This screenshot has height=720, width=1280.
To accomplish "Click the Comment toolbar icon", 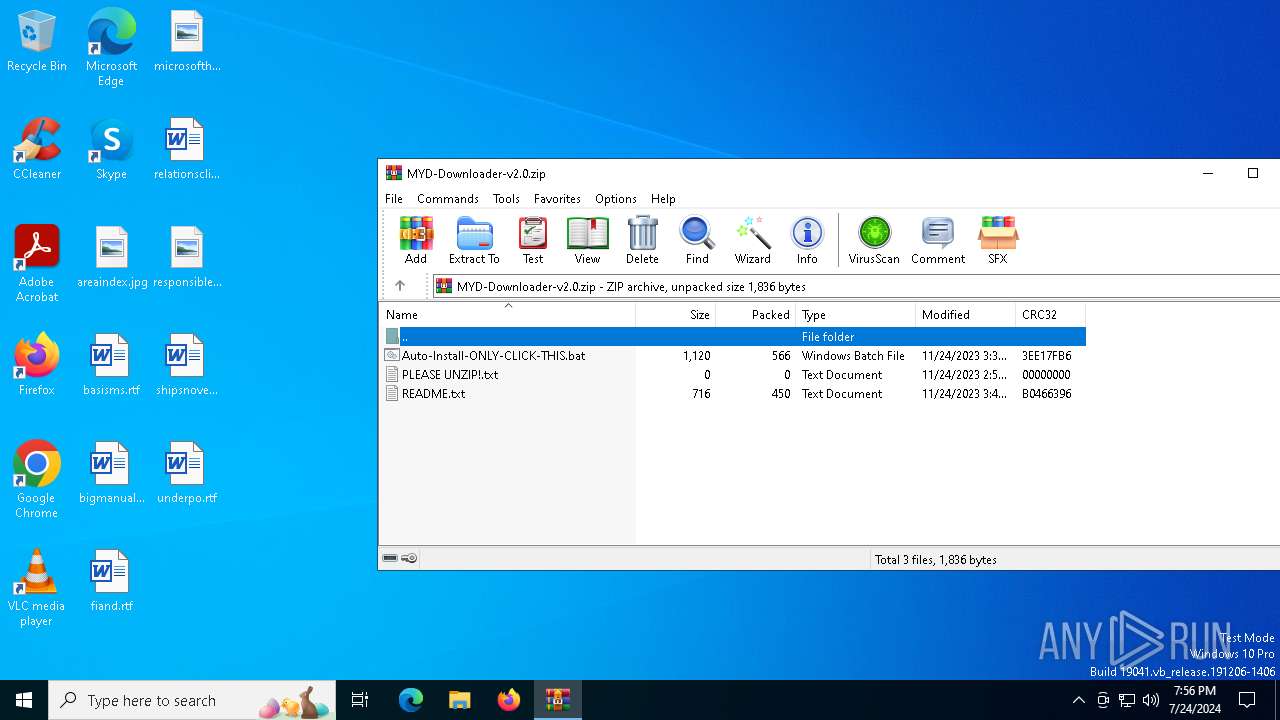I will pos(938,240).
